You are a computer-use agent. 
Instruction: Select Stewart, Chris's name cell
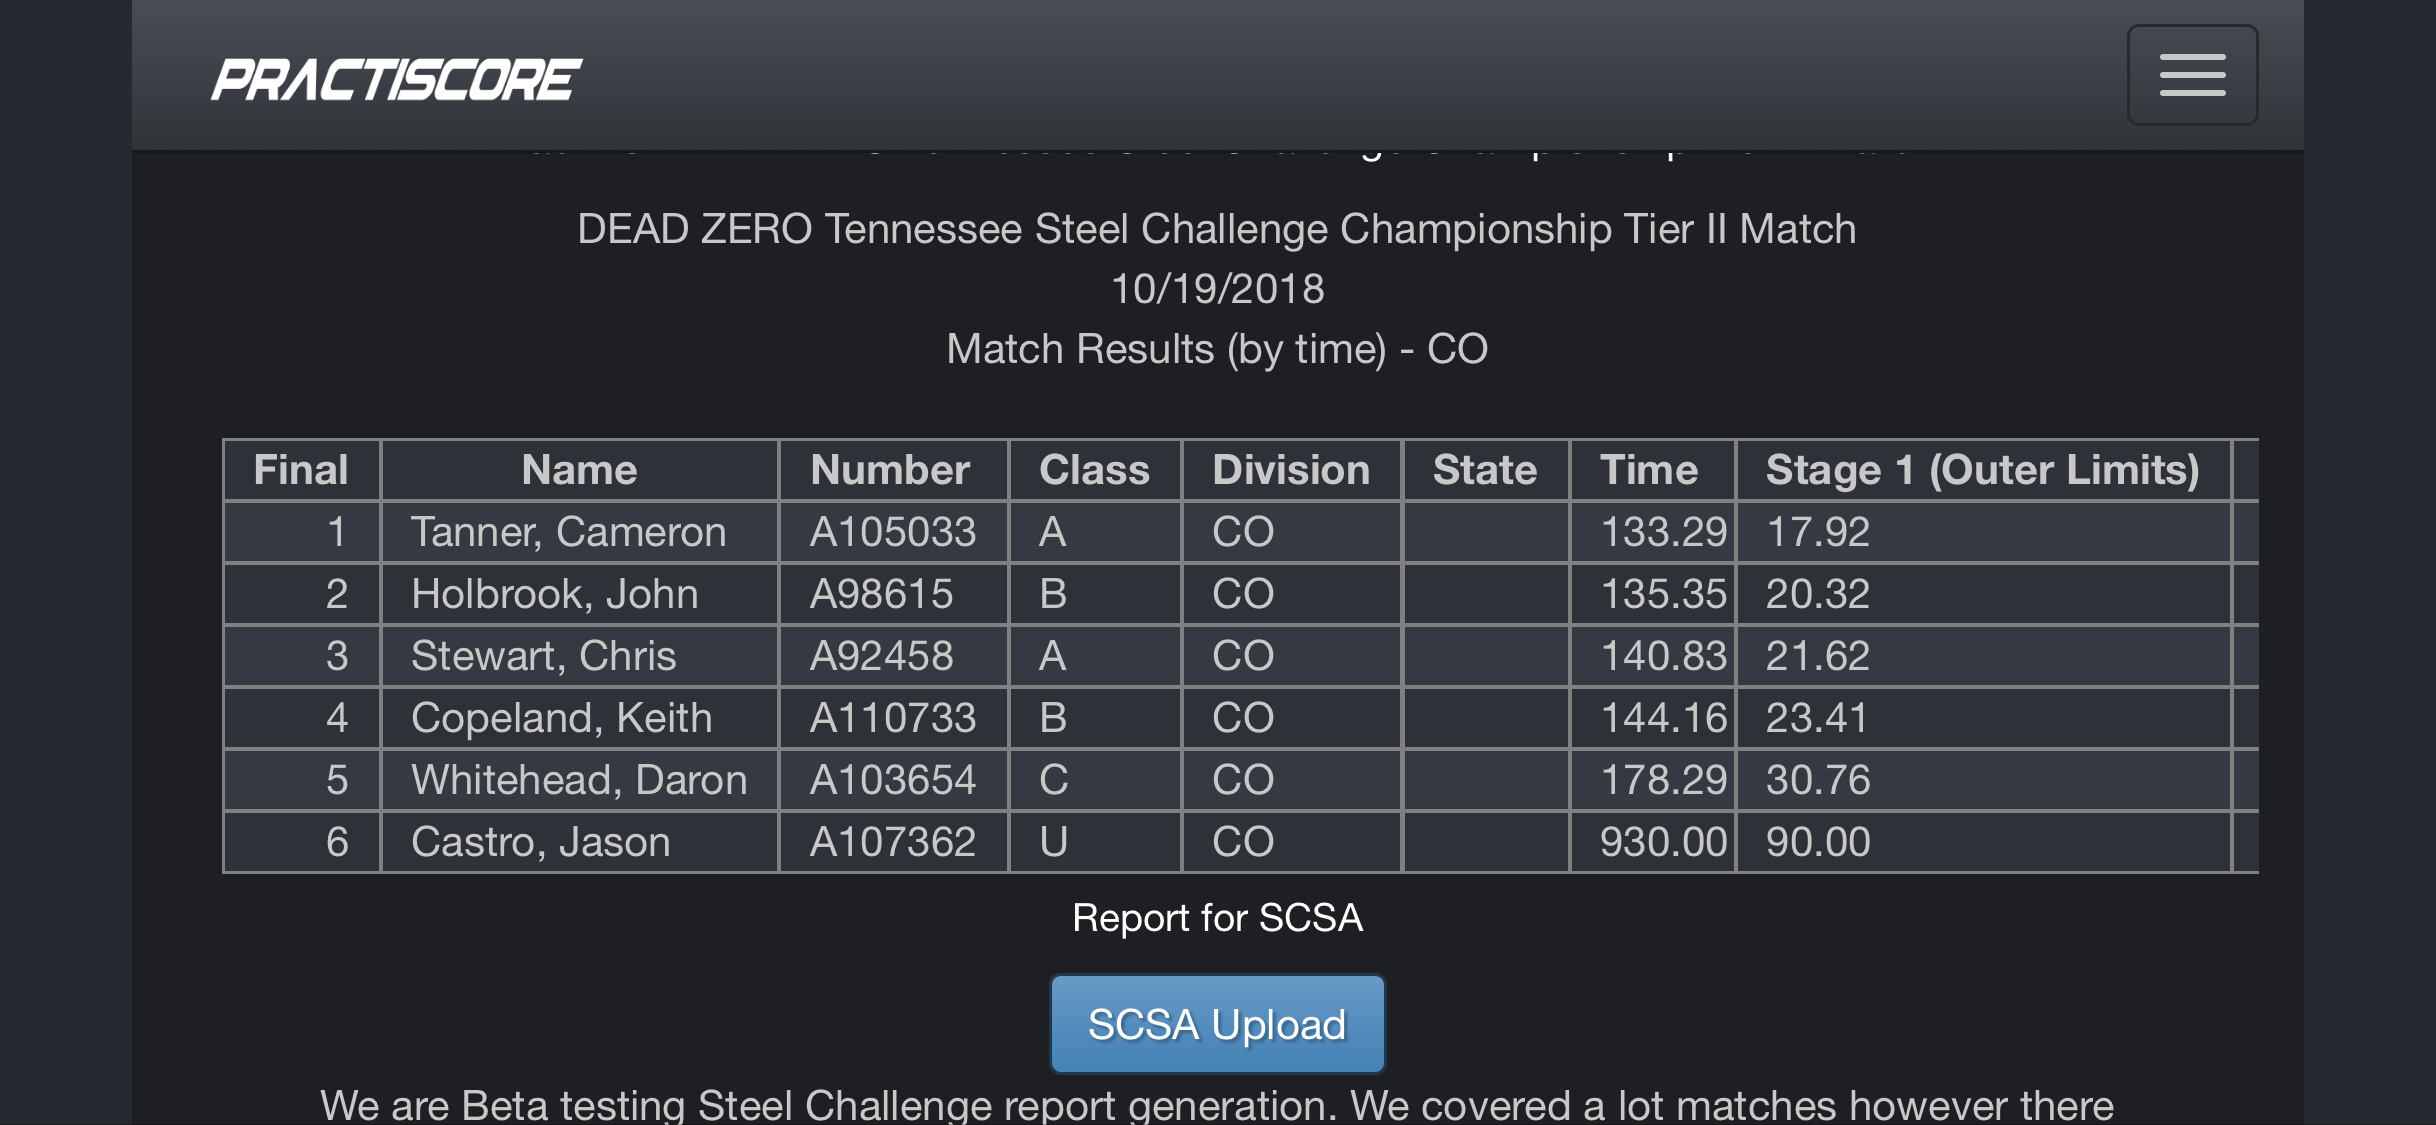click(543, 656)
